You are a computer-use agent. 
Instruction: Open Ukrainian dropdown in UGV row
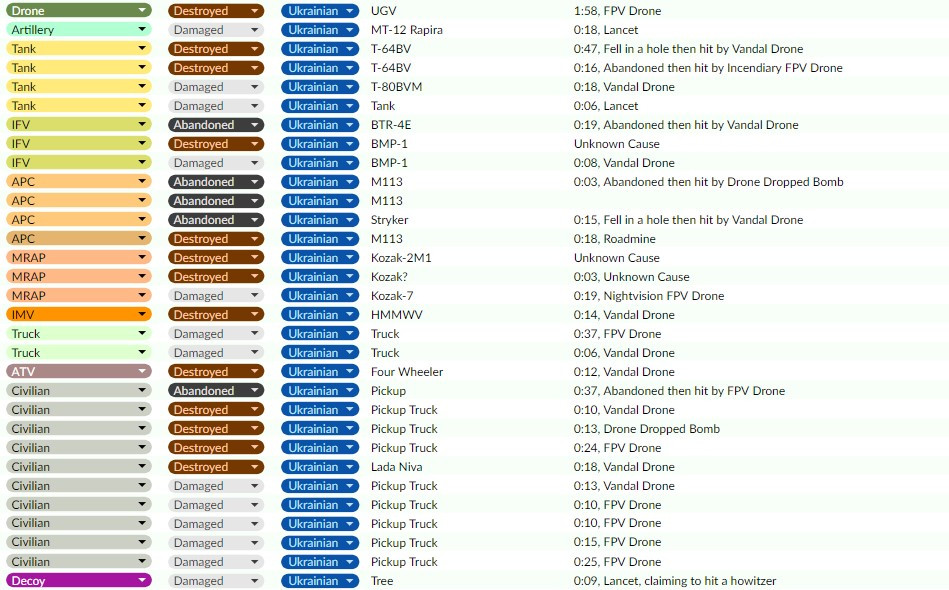[320, 10]
